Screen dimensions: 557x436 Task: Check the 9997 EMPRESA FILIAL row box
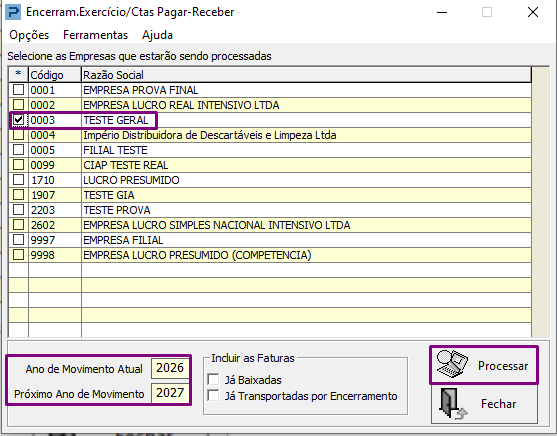tap(18, 240)
